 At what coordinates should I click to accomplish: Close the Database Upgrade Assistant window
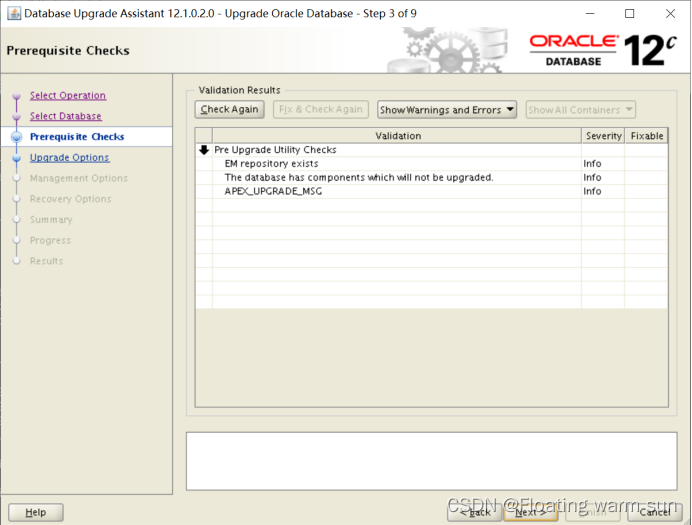(670, 14)
